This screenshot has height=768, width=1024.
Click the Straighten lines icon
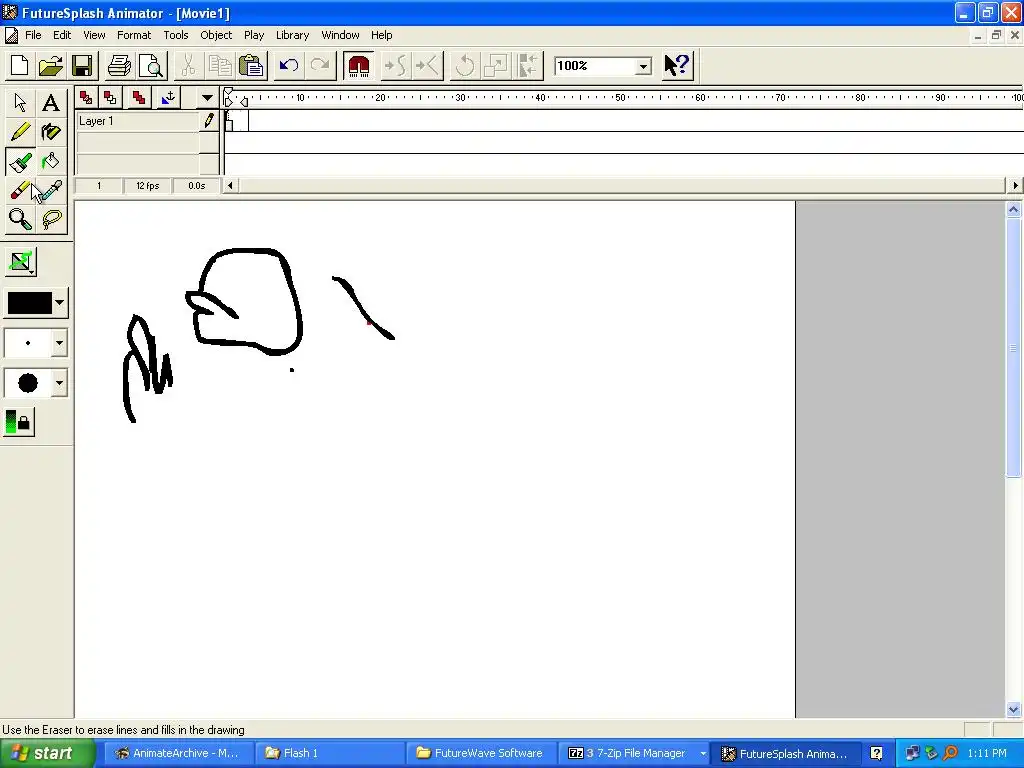(x=428, y=65)
